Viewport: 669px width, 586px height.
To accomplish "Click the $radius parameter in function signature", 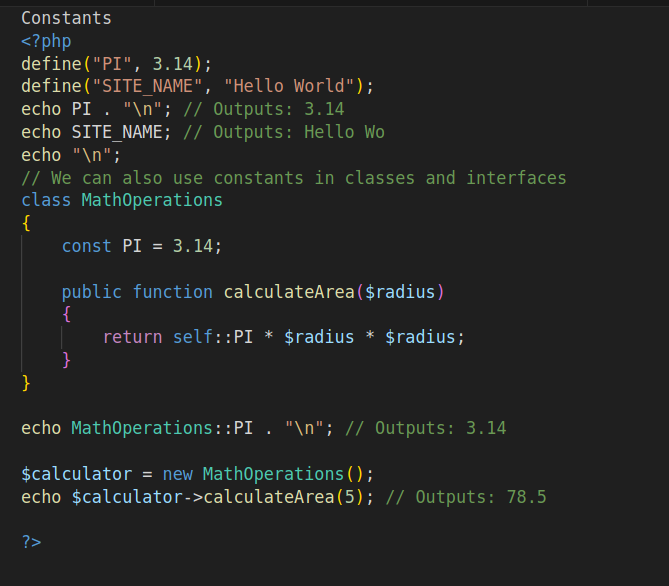I will [400, 292].
